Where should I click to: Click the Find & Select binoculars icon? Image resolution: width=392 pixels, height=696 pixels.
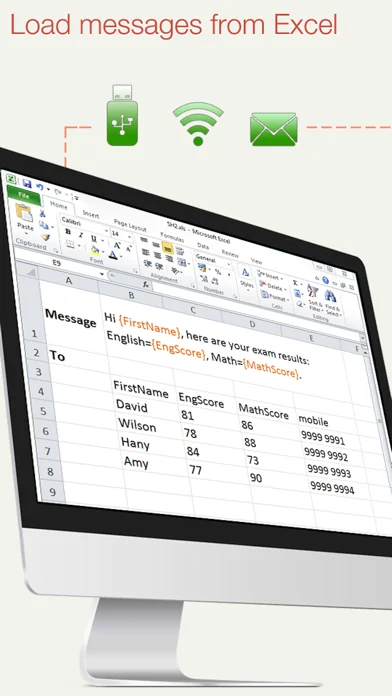click(330, 296)
